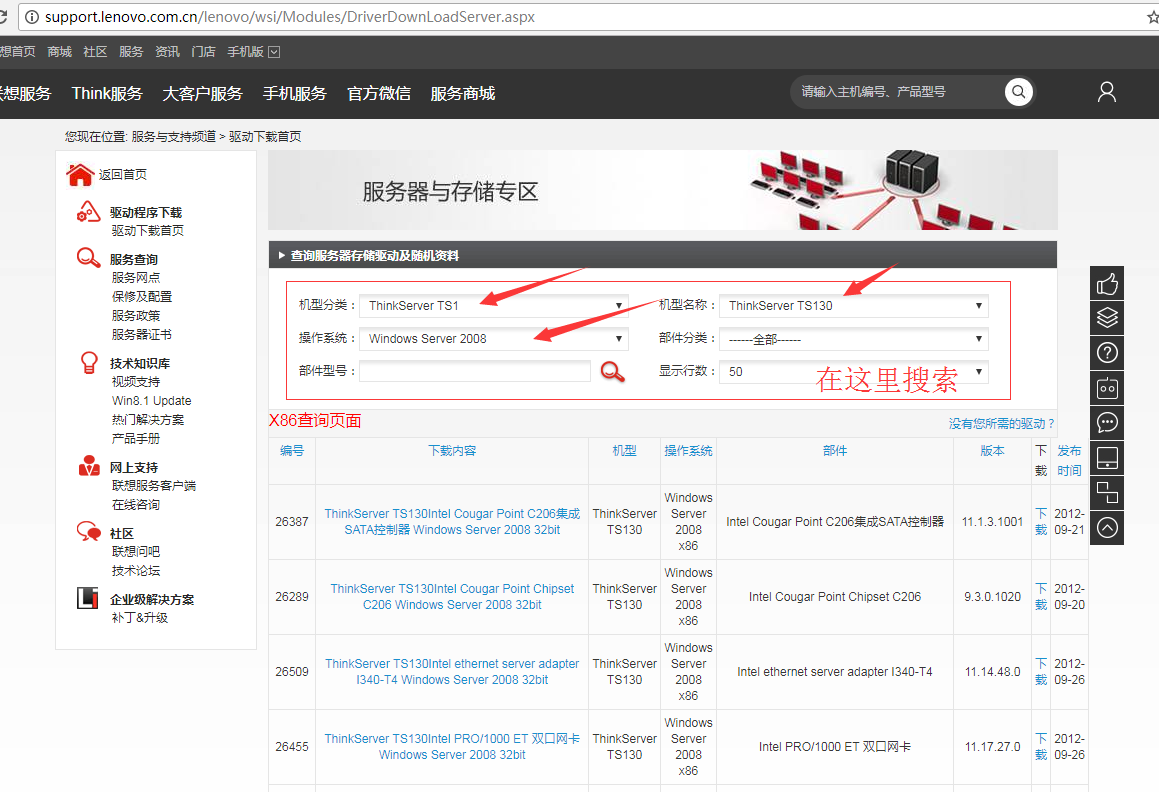Click 门店 in the top bar
Screen dimensions: 1159x792
point(203,52)
